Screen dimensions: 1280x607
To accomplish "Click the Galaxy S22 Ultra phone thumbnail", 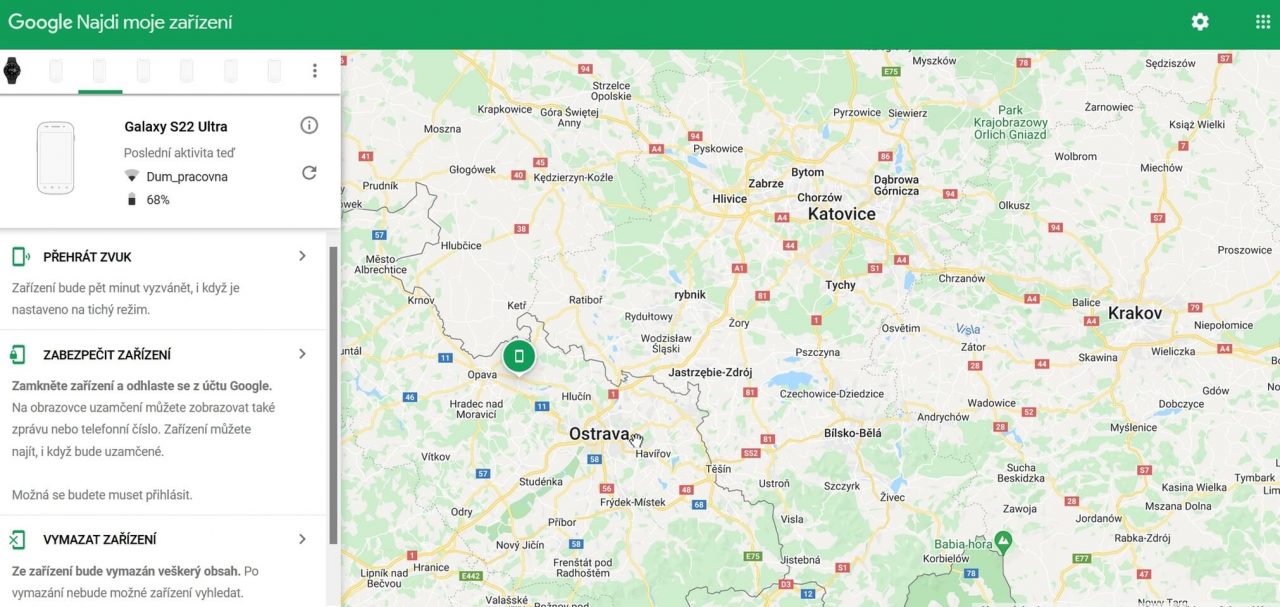I will click(x=55, y=158).
